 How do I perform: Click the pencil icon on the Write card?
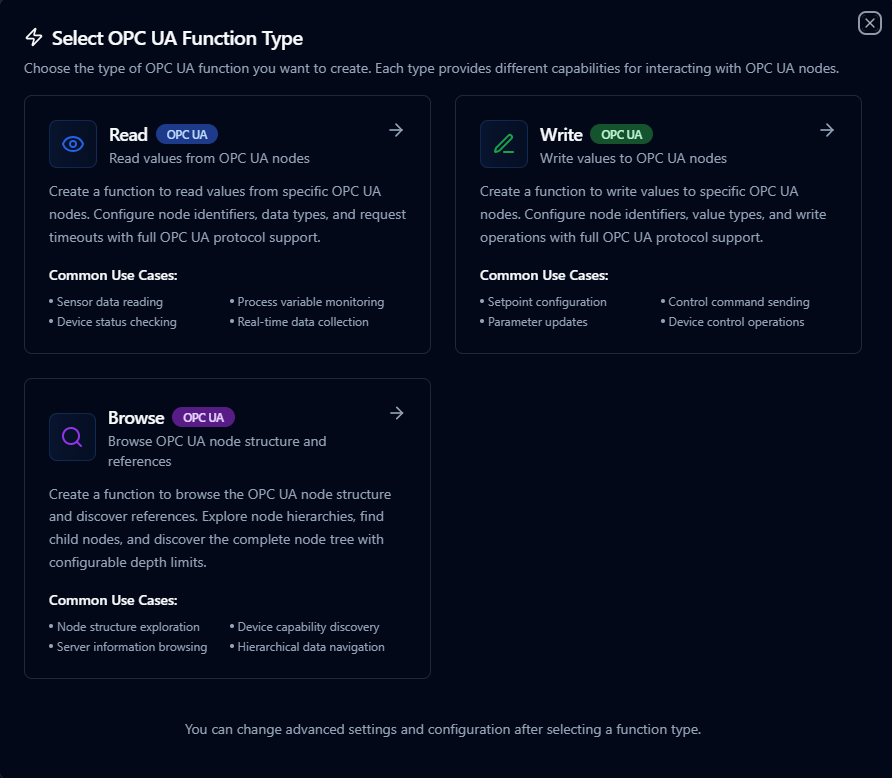[x=503, y=144]
